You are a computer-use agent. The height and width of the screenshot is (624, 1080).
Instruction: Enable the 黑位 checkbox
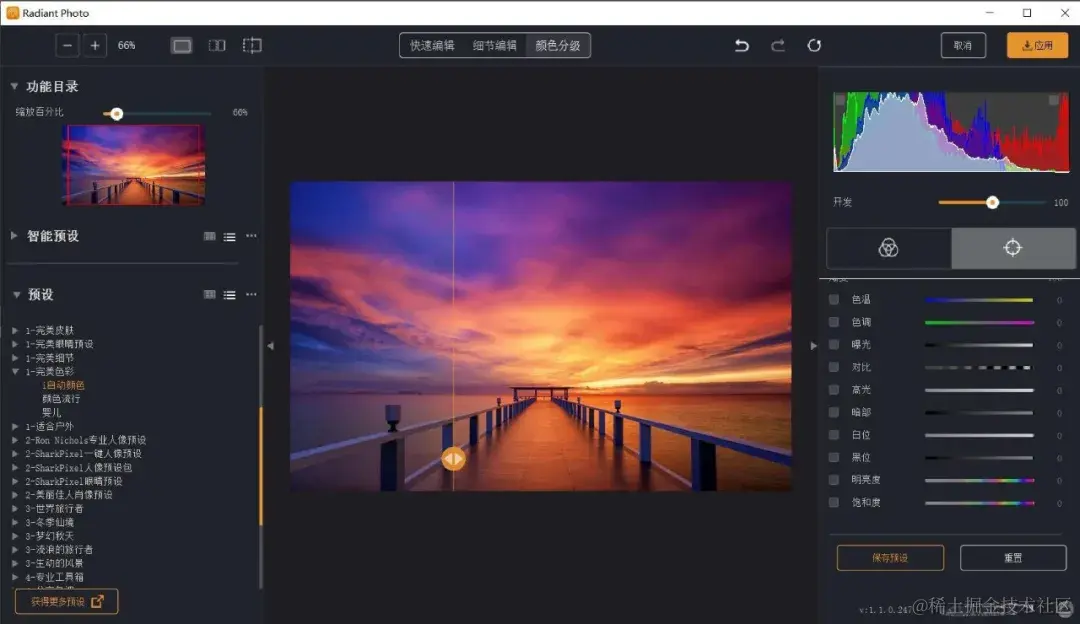(834, 457)
